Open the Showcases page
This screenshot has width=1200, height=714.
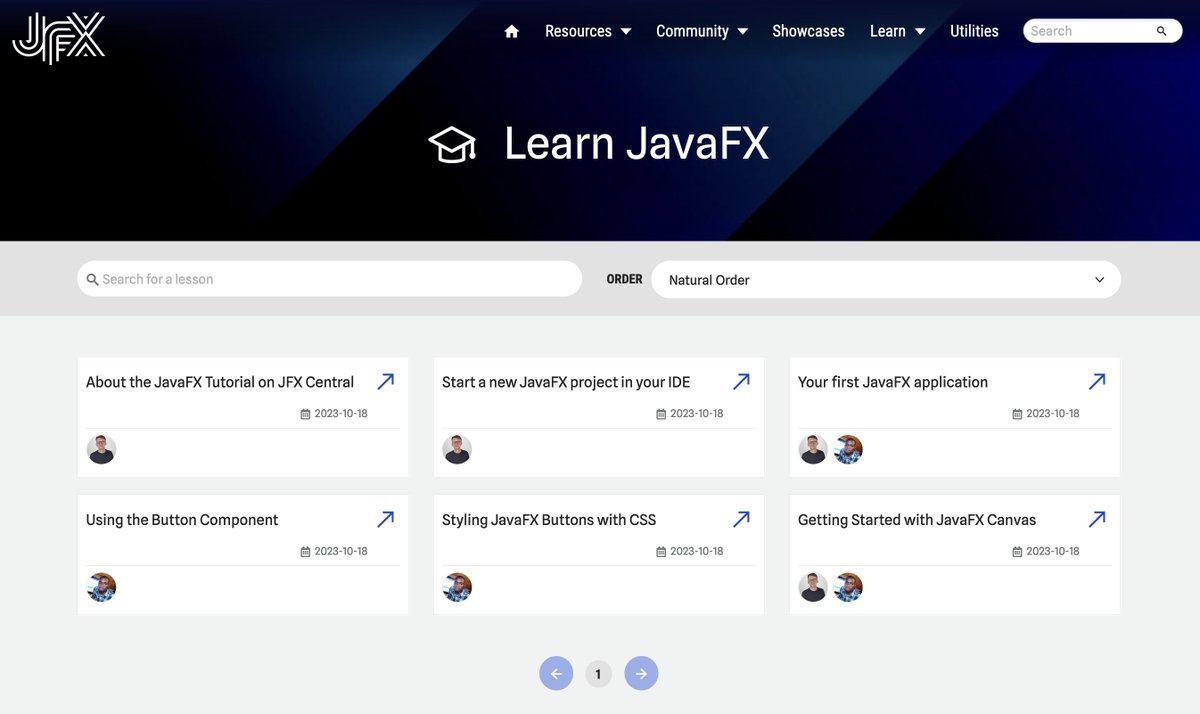click(x=808, y=31)
